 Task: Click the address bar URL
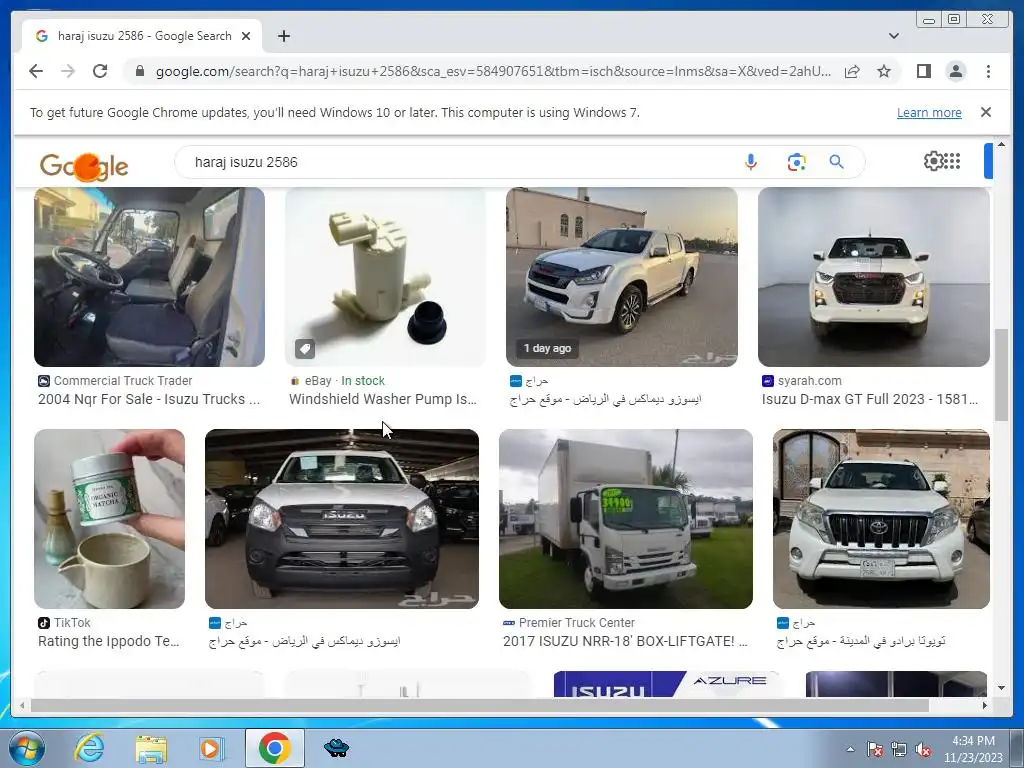point(493,71)
